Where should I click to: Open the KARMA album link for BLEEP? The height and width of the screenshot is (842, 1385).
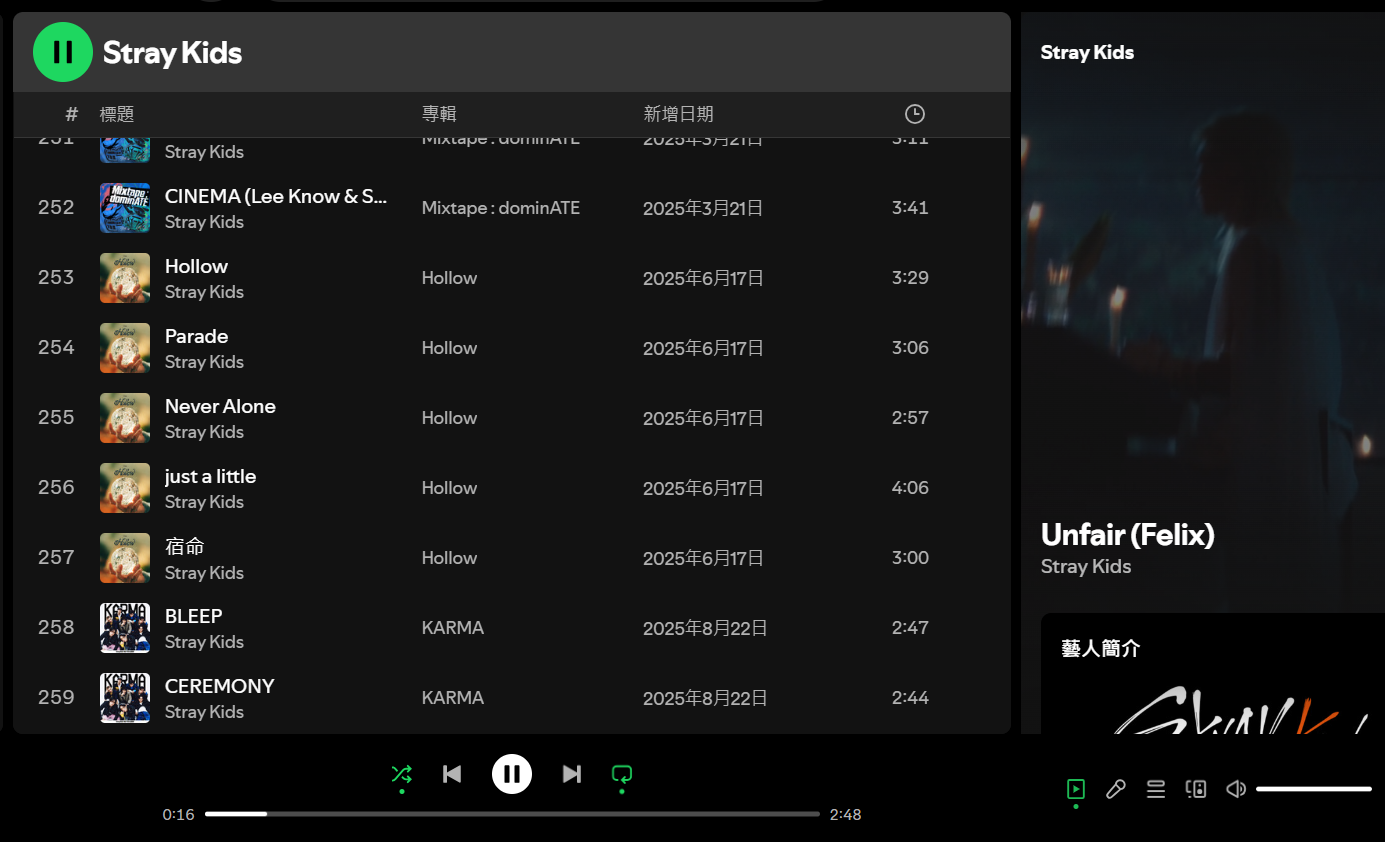(453, 628)
